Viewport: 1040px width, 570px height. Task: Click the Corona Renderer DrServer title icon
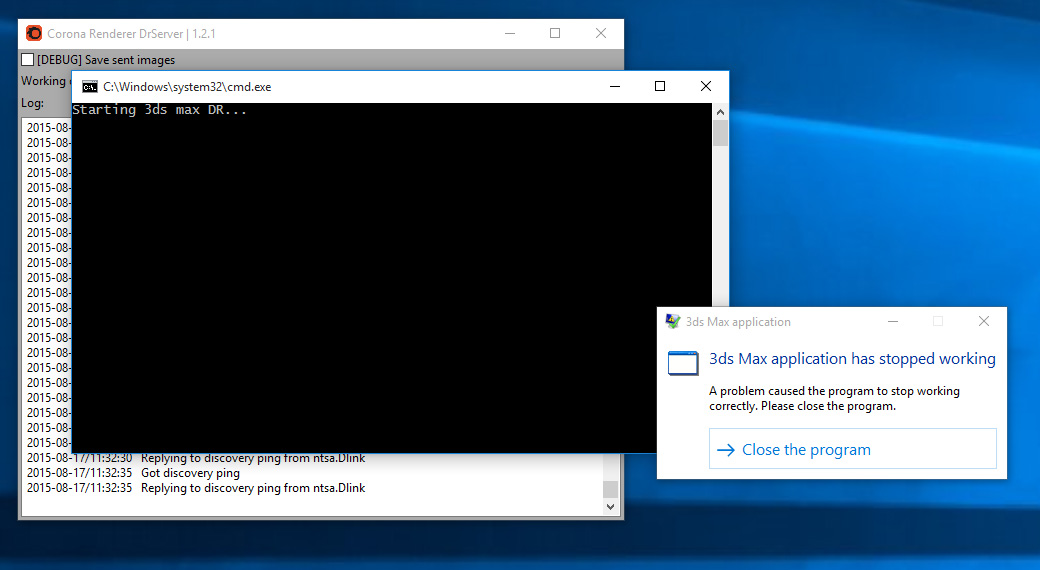click(x=34, y=33)
